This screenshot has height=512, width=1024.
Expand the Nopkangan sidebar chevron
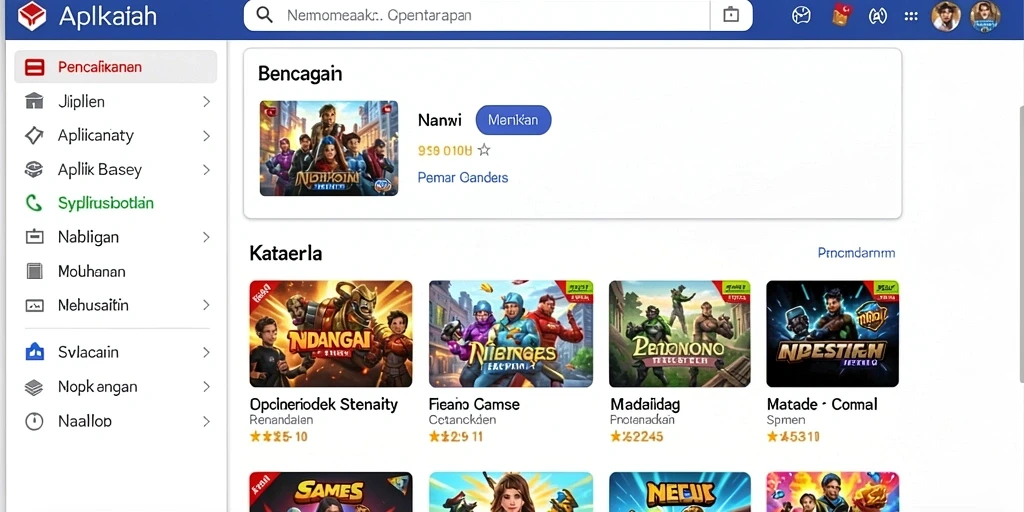pyautogui.click(x=206, y=387)
